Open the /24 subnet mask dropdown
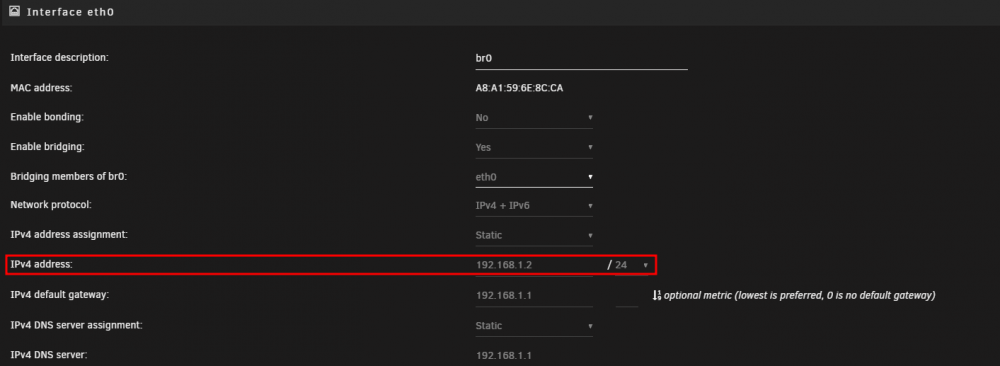The height and width of the screenshot is (366, 1000). tap(631, 265)
